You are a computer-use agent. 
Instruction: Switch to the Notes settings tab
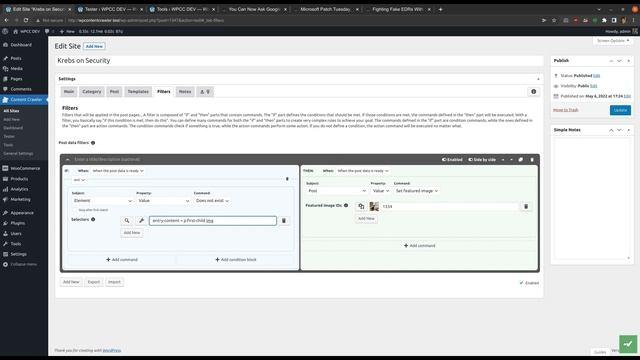[x=185, y=92]
